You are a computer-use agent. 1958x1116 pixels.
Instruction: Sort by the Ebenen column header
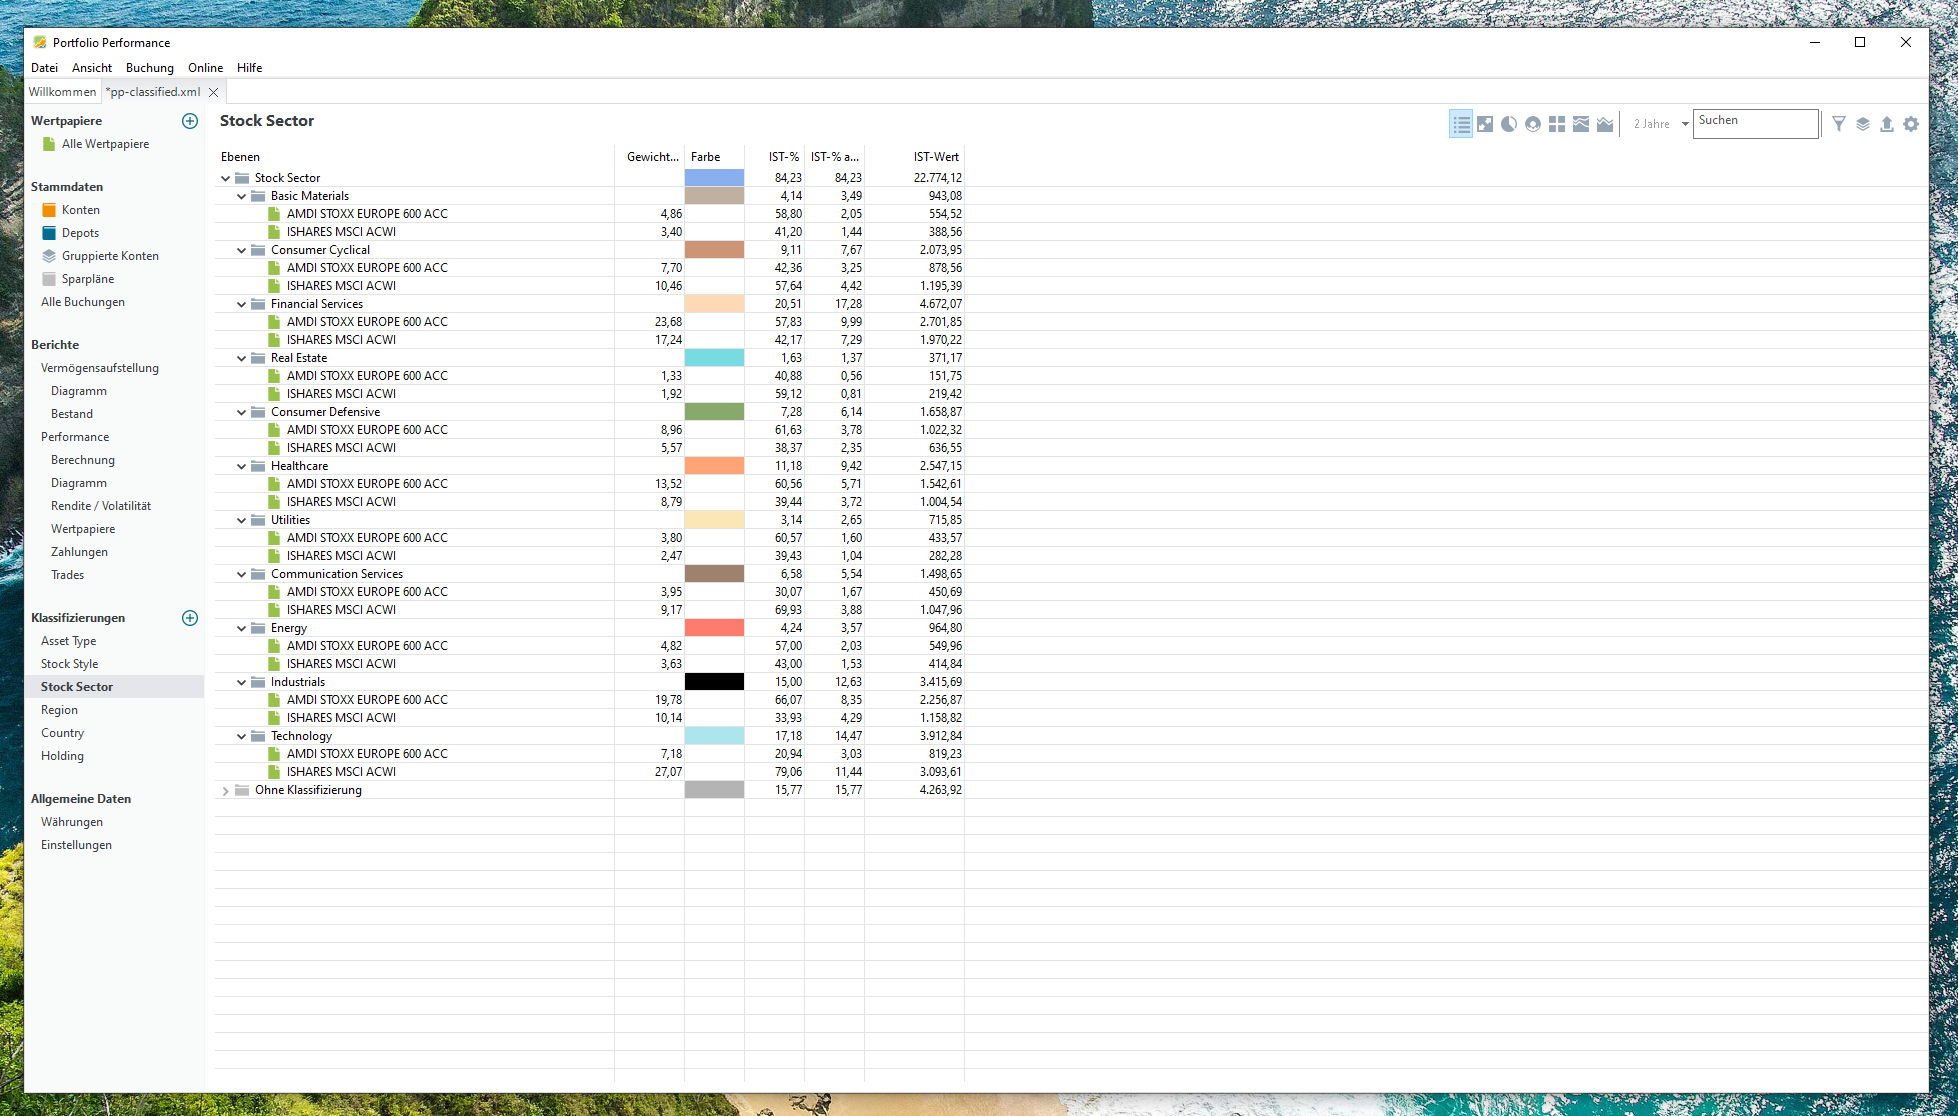pyautogui.click(x=415, y=157)
